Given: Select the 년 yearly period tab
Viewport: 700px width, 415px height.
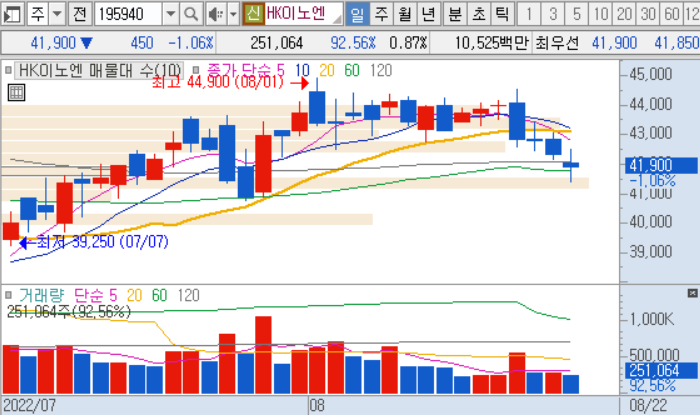Looking at the screenshot, I should tap(429, 14).
